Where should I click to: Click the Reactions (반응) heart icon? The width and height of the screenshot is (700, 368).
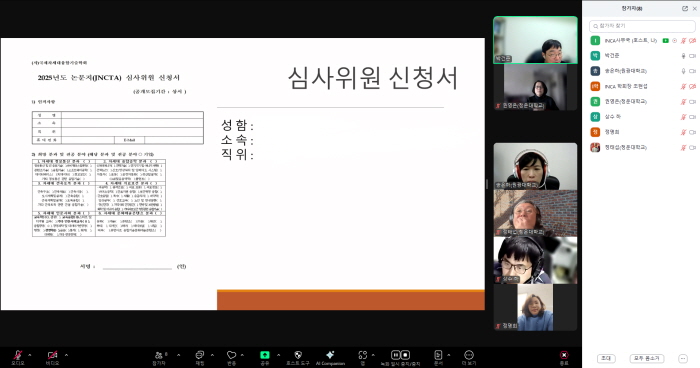pyautogui.click(x=231, y=355)
